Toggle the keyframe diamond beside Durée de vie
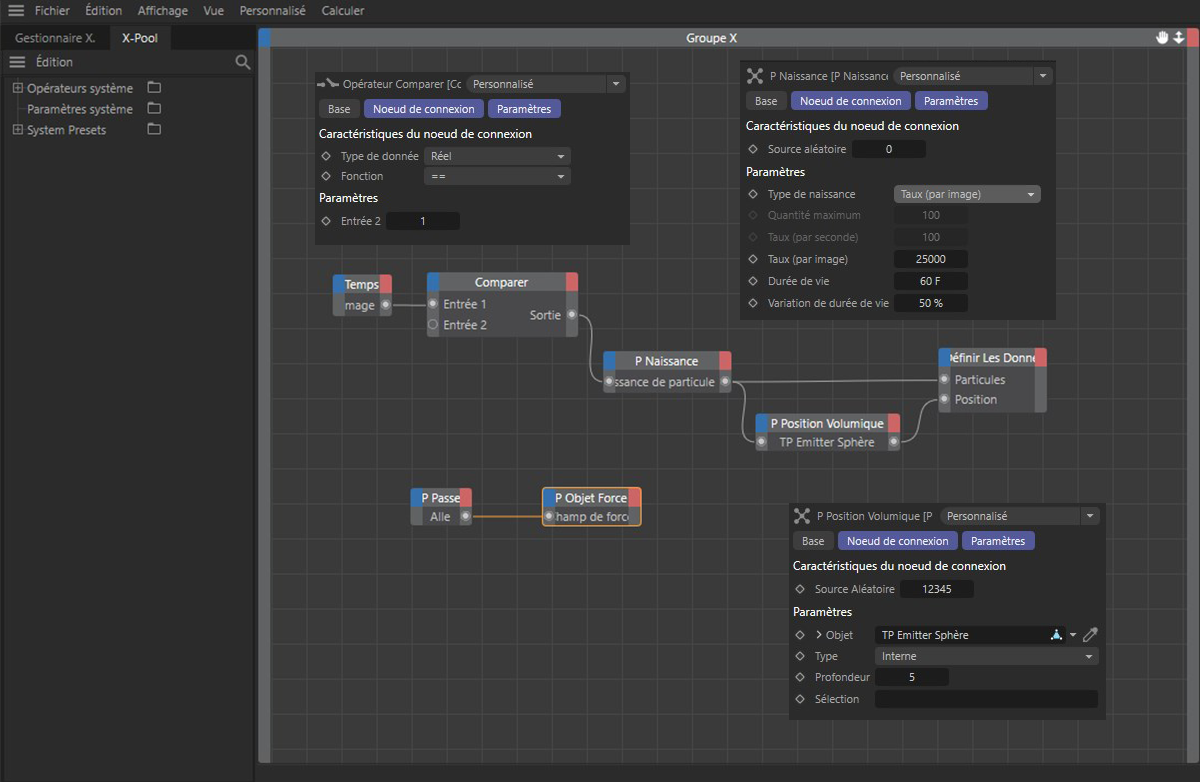This screenshot has width=1200, height=782. [x=753, y=281]
